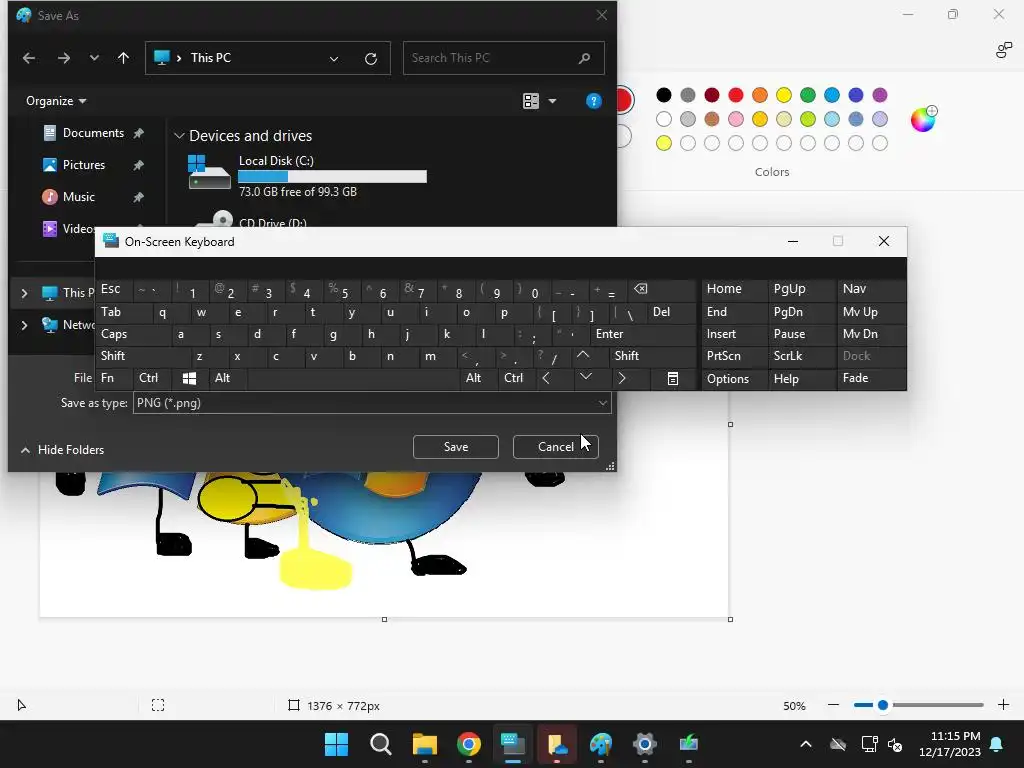Open File Explorer from taskbar
This screenshot has height=768, width=1024.
pos(424,744)
